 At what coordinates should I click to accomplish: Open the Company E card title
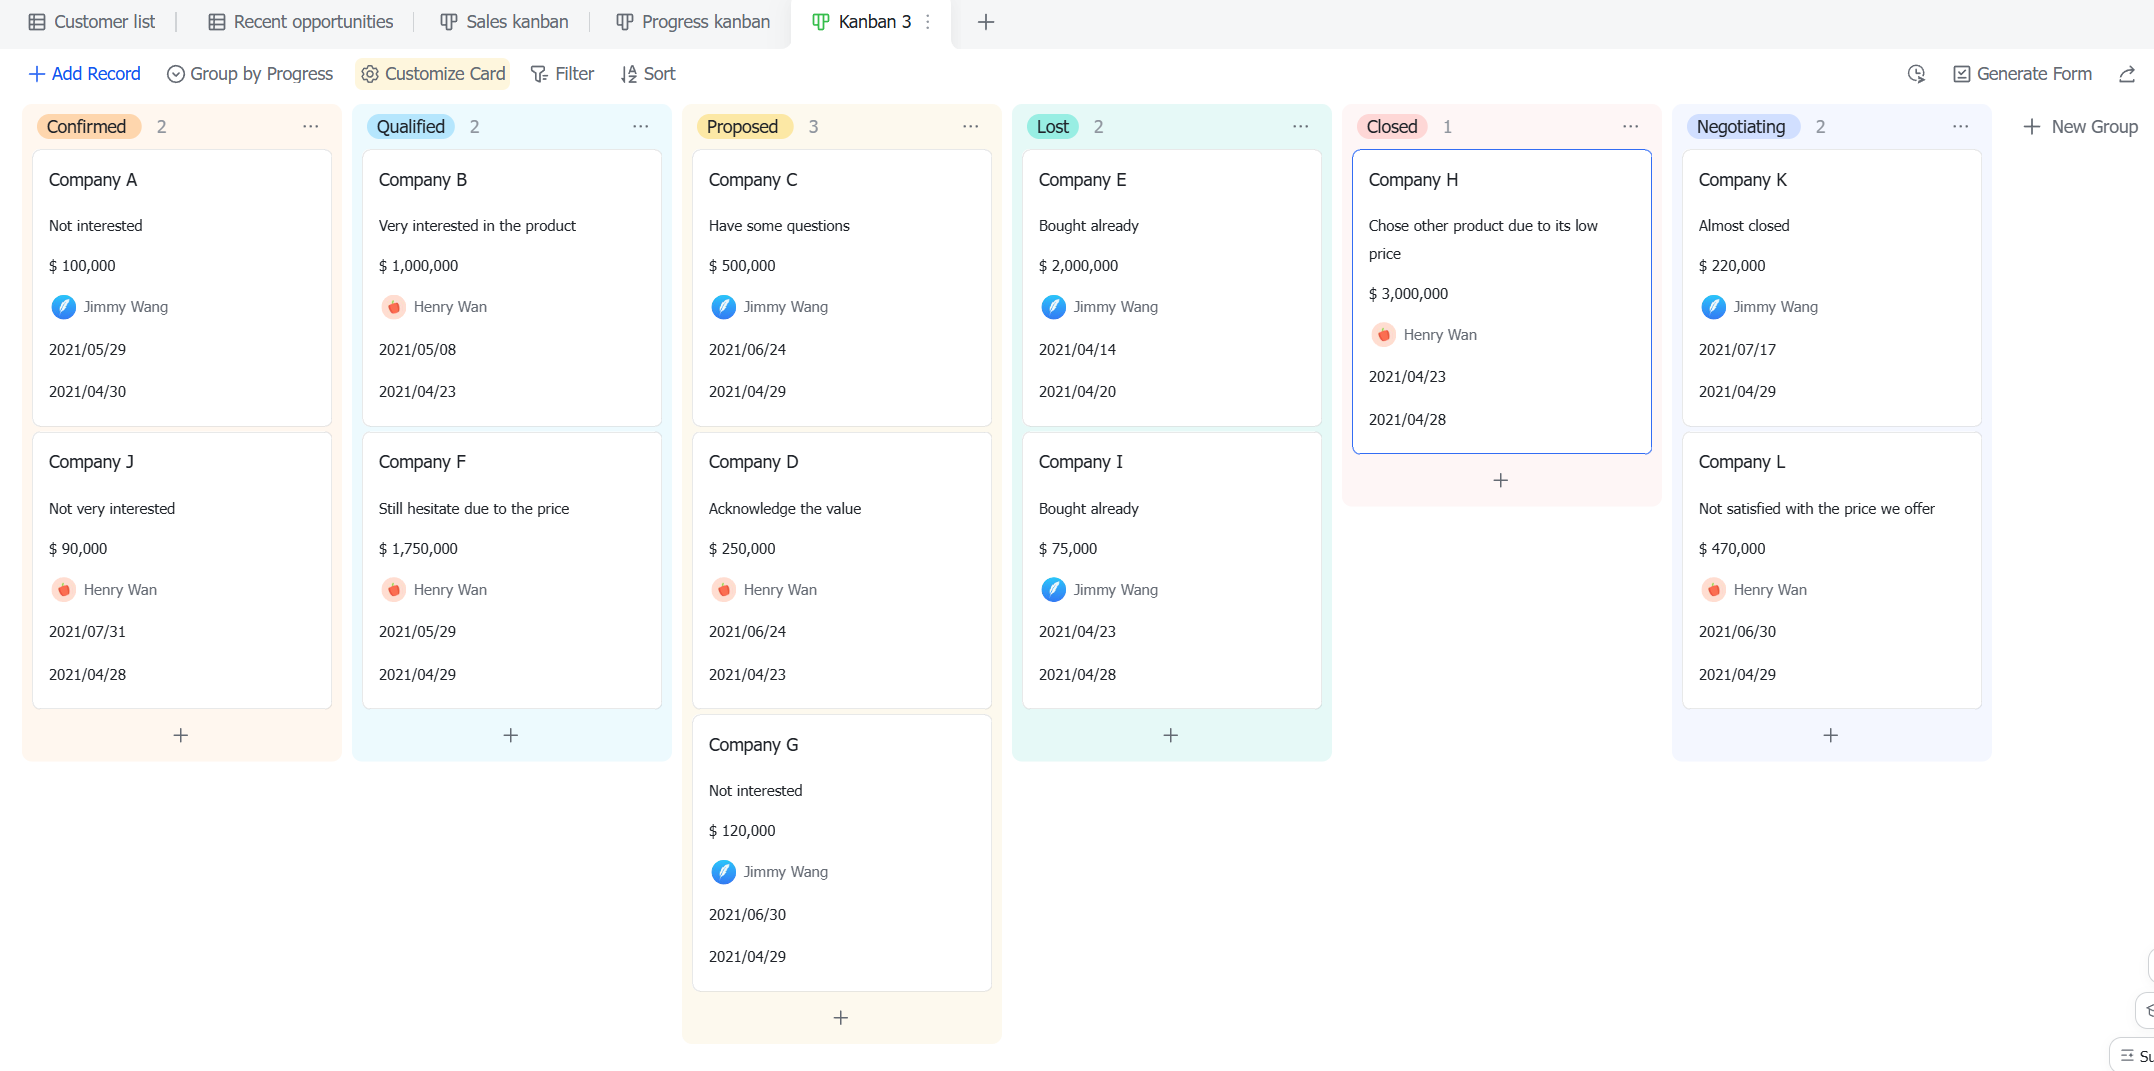1082,180
